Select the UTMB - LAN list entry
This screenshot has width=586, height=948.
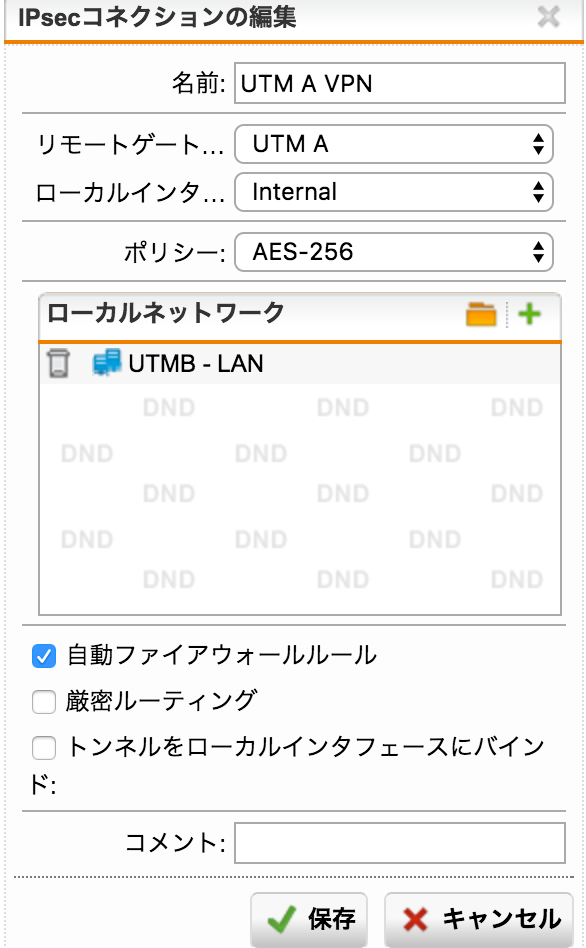click(x=300, y=364)
